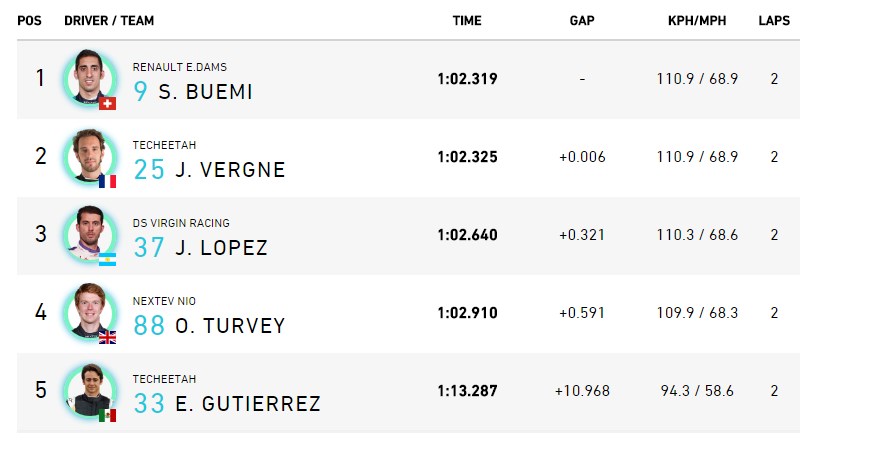Open the S. BUEMI driver name

point(205,92)
